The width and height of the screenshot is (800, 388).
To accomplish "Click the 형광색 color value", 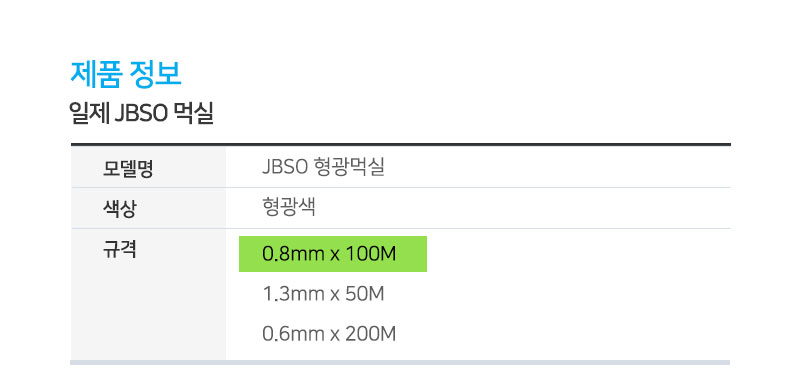I will (x=288, y=208).
